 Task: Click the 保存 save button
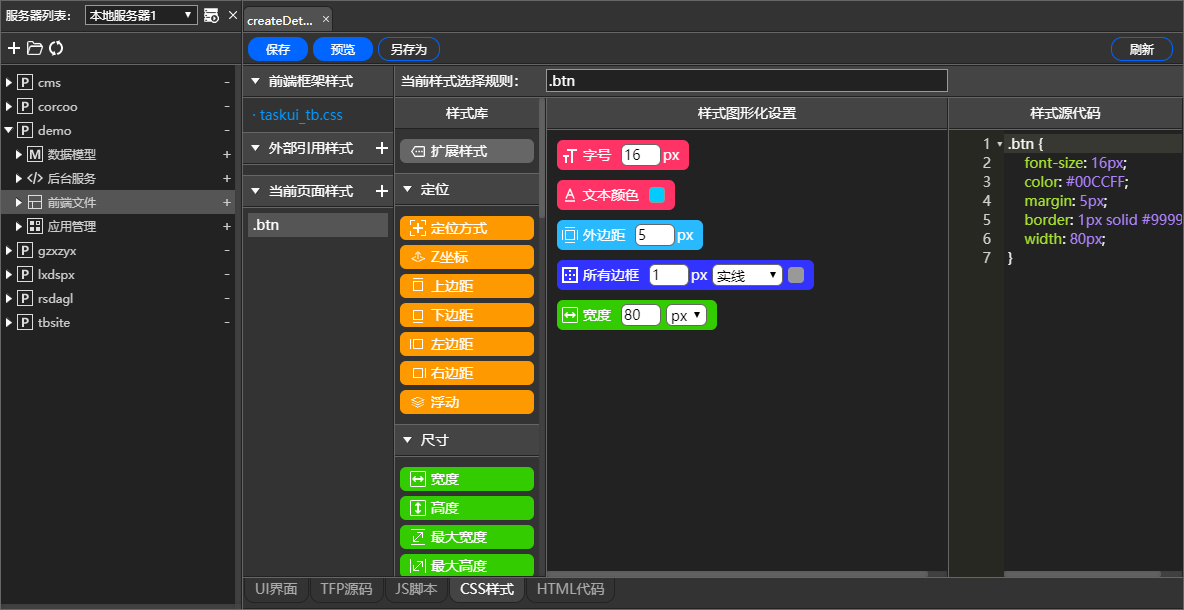pyautogui.click(x=277, y=48)
